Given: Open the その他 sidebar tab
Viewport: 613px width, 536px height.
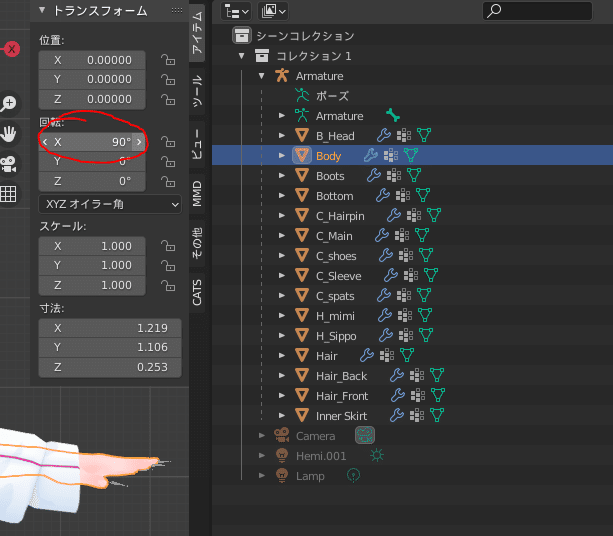Looking at the screenshot, I should [197, 243].
